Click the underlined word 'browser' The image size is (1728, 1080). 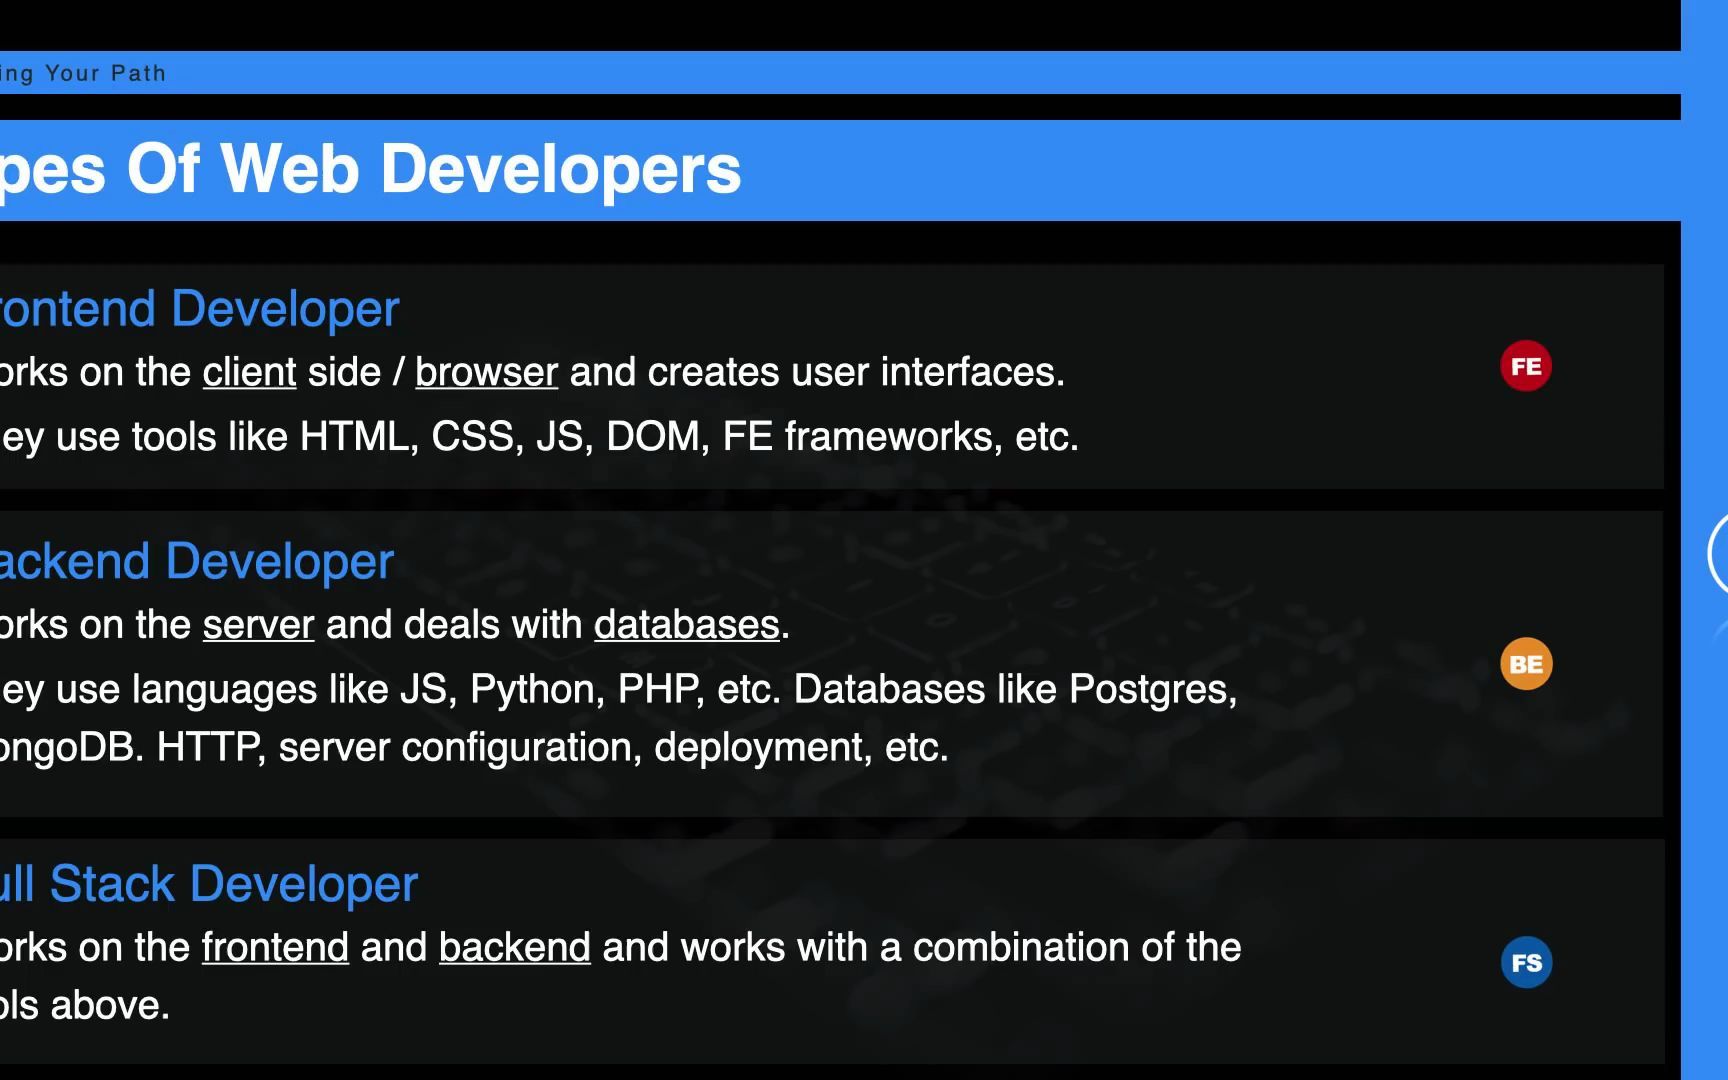(x=486, y=372)
